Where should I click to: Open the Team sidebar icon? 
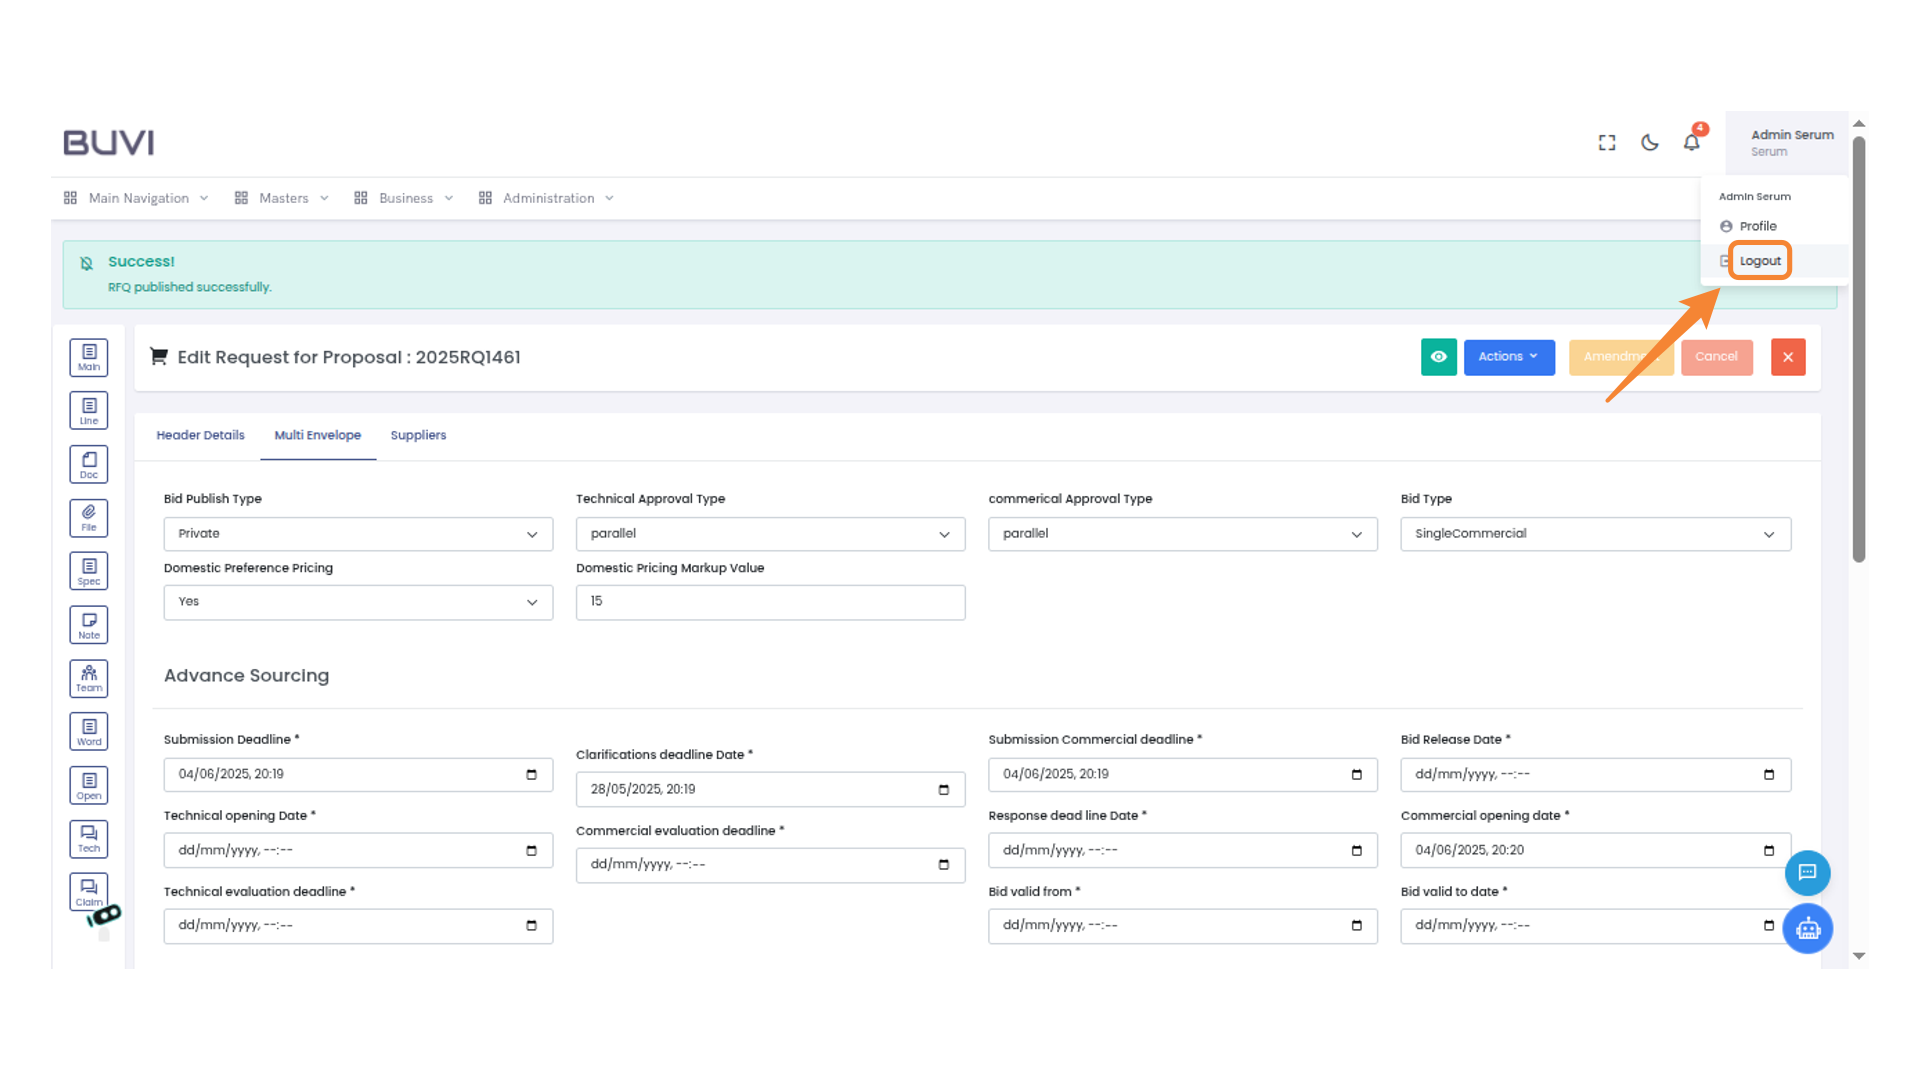(89, 679)
